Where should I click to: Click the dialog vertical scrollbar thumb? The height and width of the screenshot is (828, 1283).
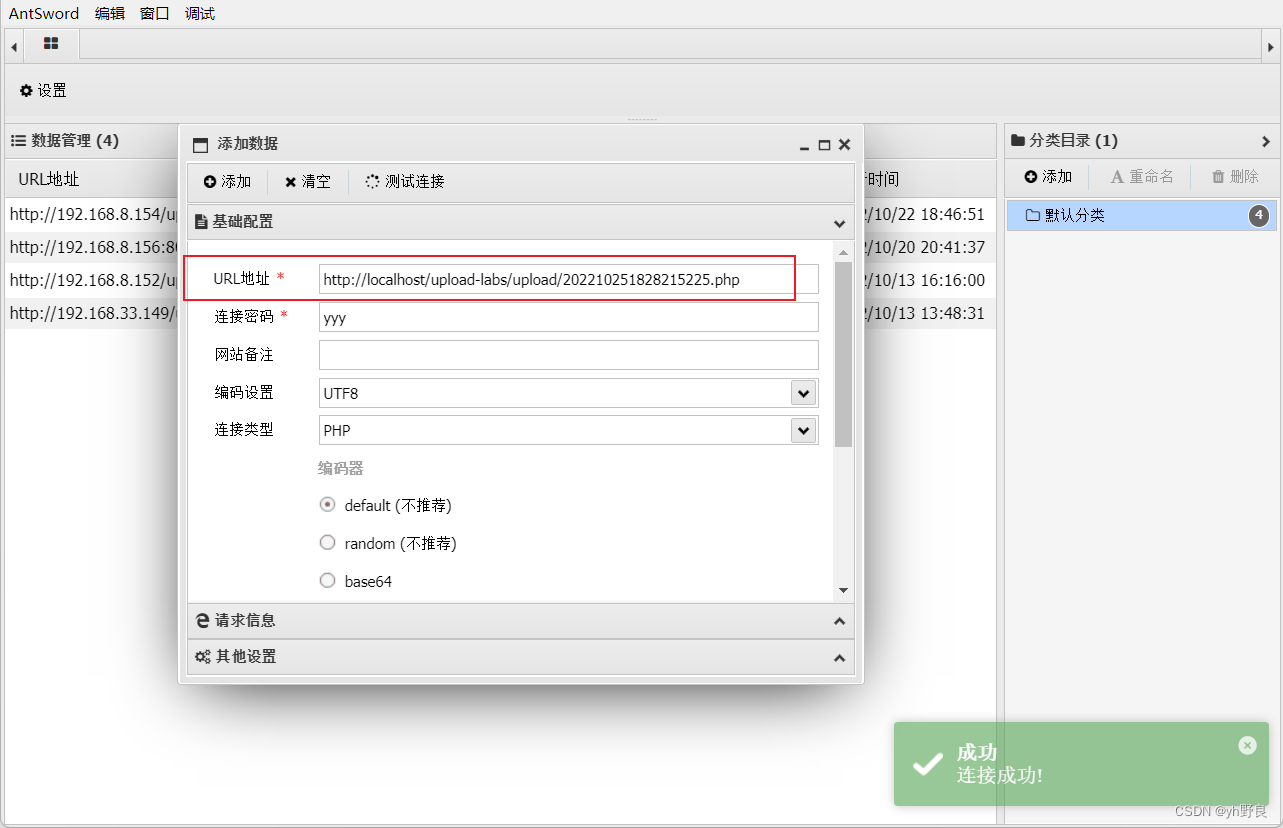click(x=843, y=354)
